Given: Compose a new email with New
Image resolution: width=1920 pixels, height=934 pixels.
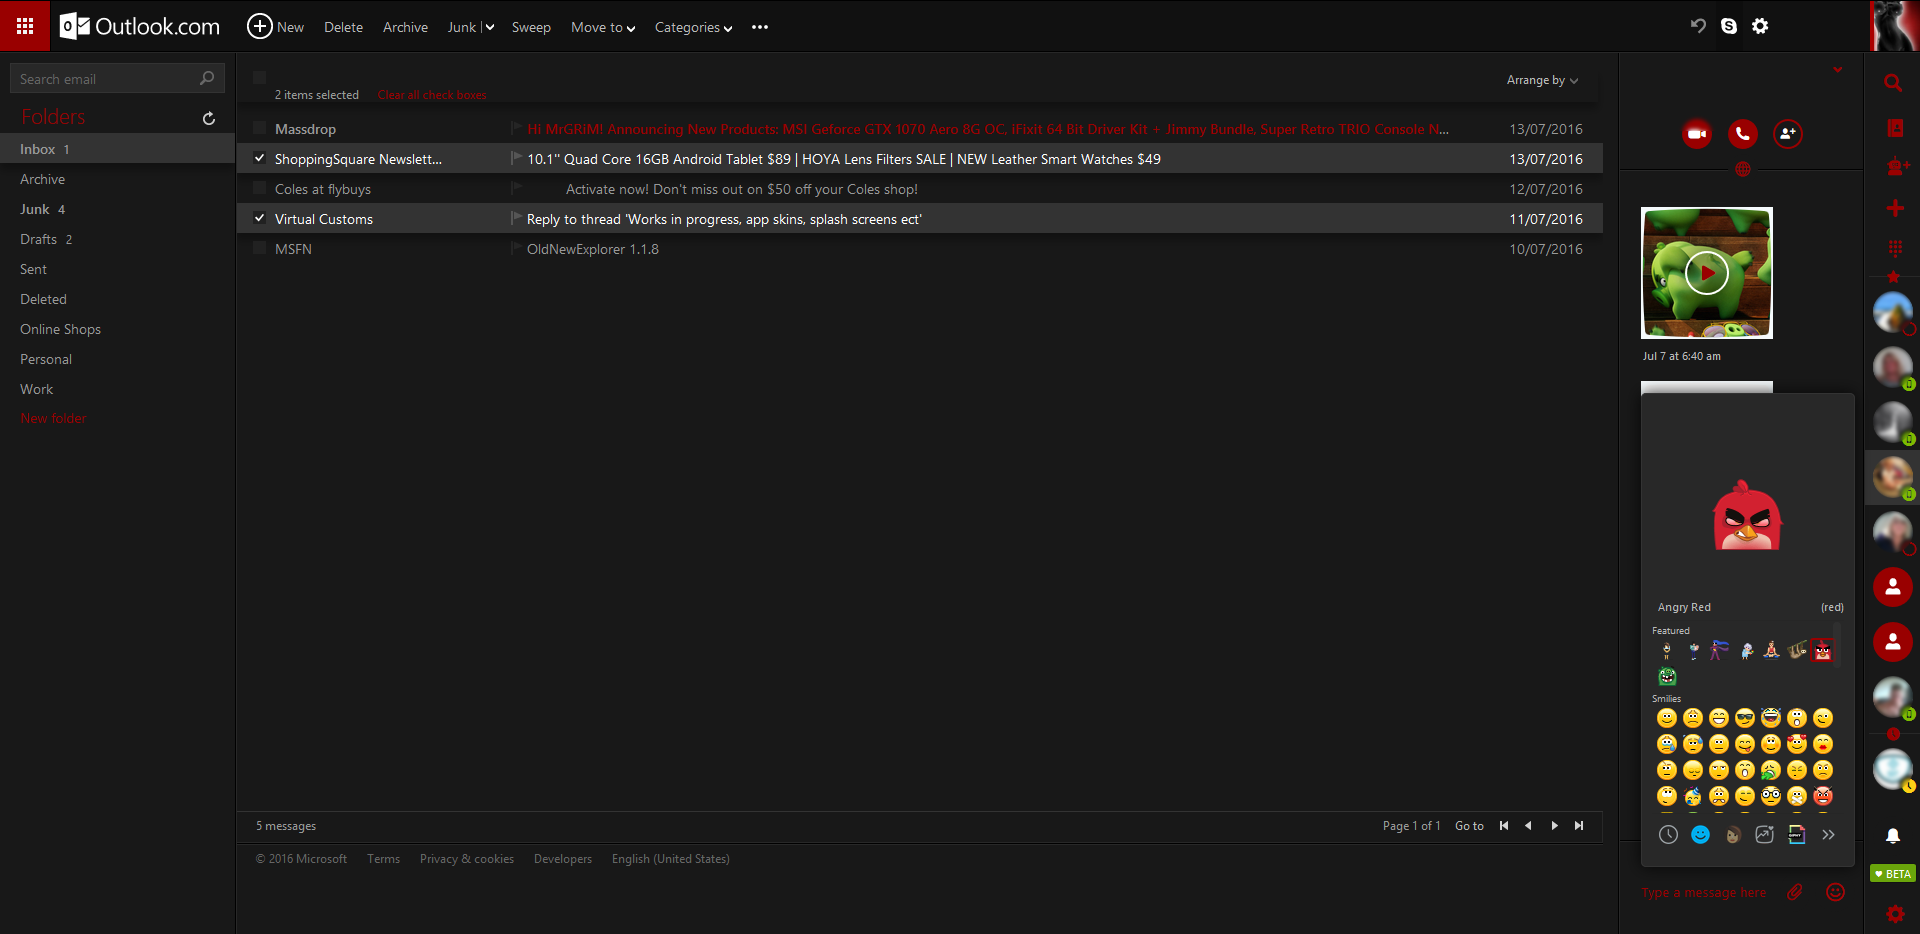Looking at the screenshot, I should (x=275, y=27).
